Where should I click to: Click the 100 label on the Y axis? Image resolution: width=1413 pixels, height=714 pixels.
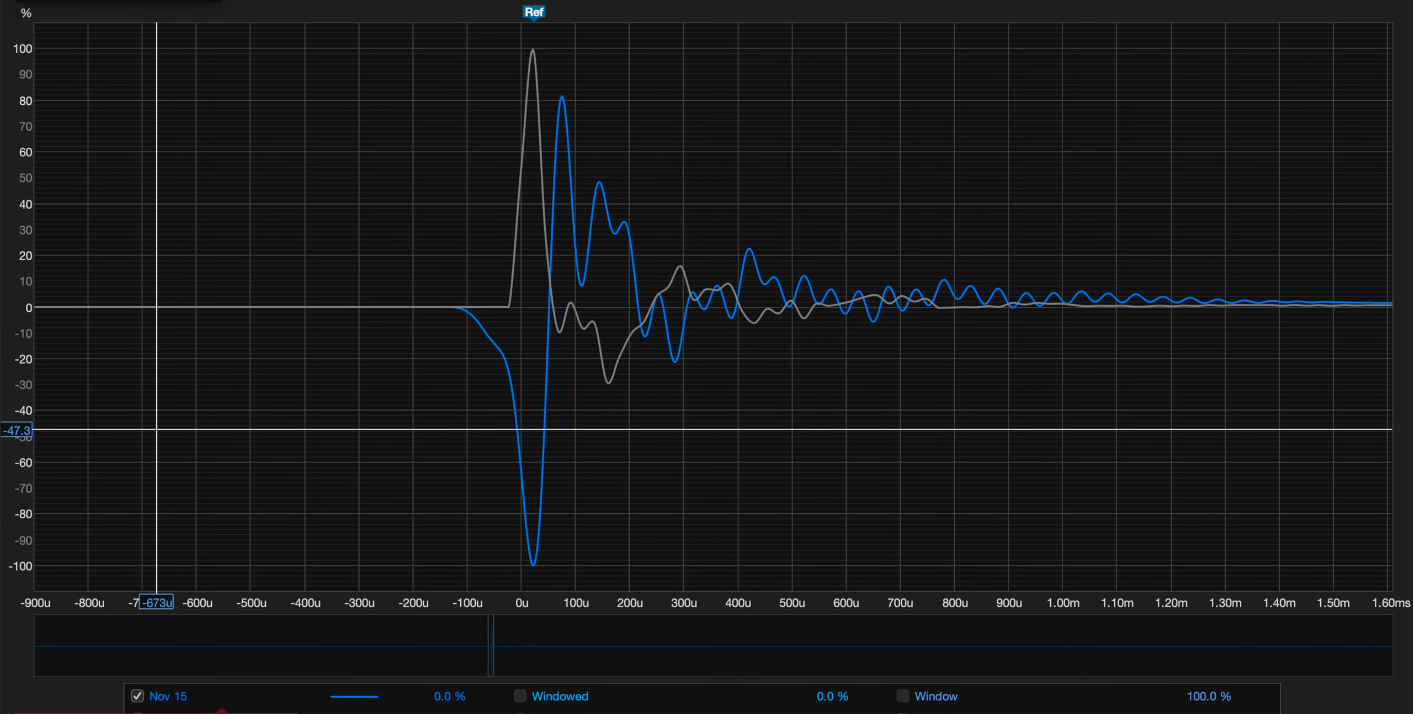click(x=23, y=49)
